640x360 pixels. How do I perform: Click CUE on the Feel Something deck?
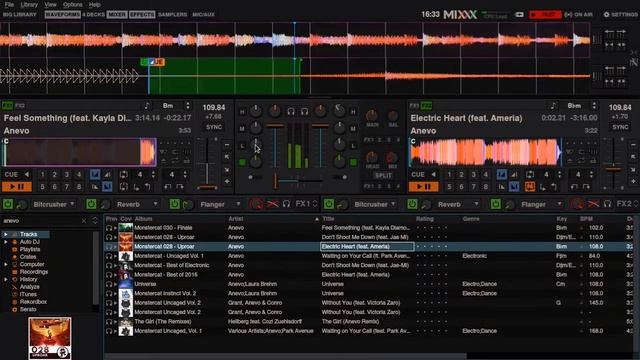pyautogui.click(x=11, y=175)
